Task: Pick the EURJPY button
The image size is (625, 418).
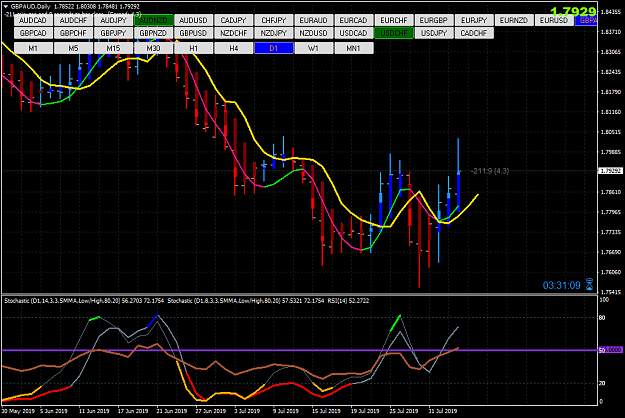Action: point(474,20)
